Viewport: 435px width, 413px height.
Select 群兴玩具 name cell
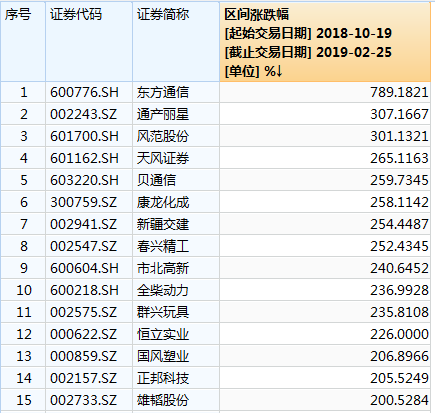[176, 312]
